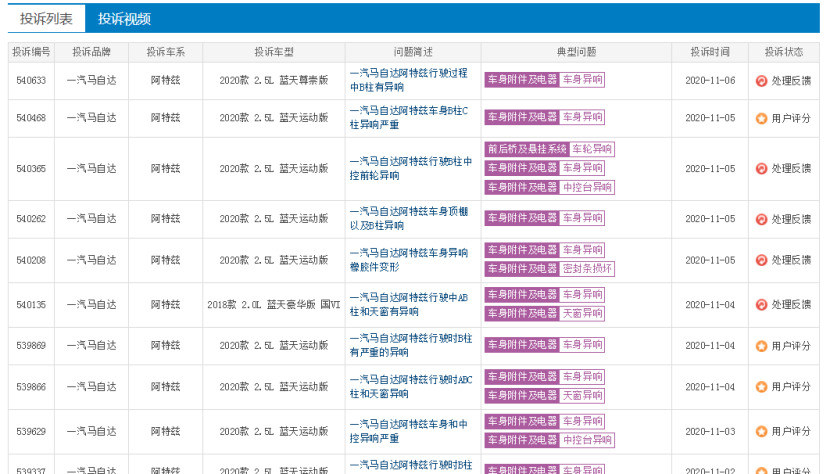
Task: Open complaint link 车身顶棚以及B柱异响
Action: pos(409,218)
